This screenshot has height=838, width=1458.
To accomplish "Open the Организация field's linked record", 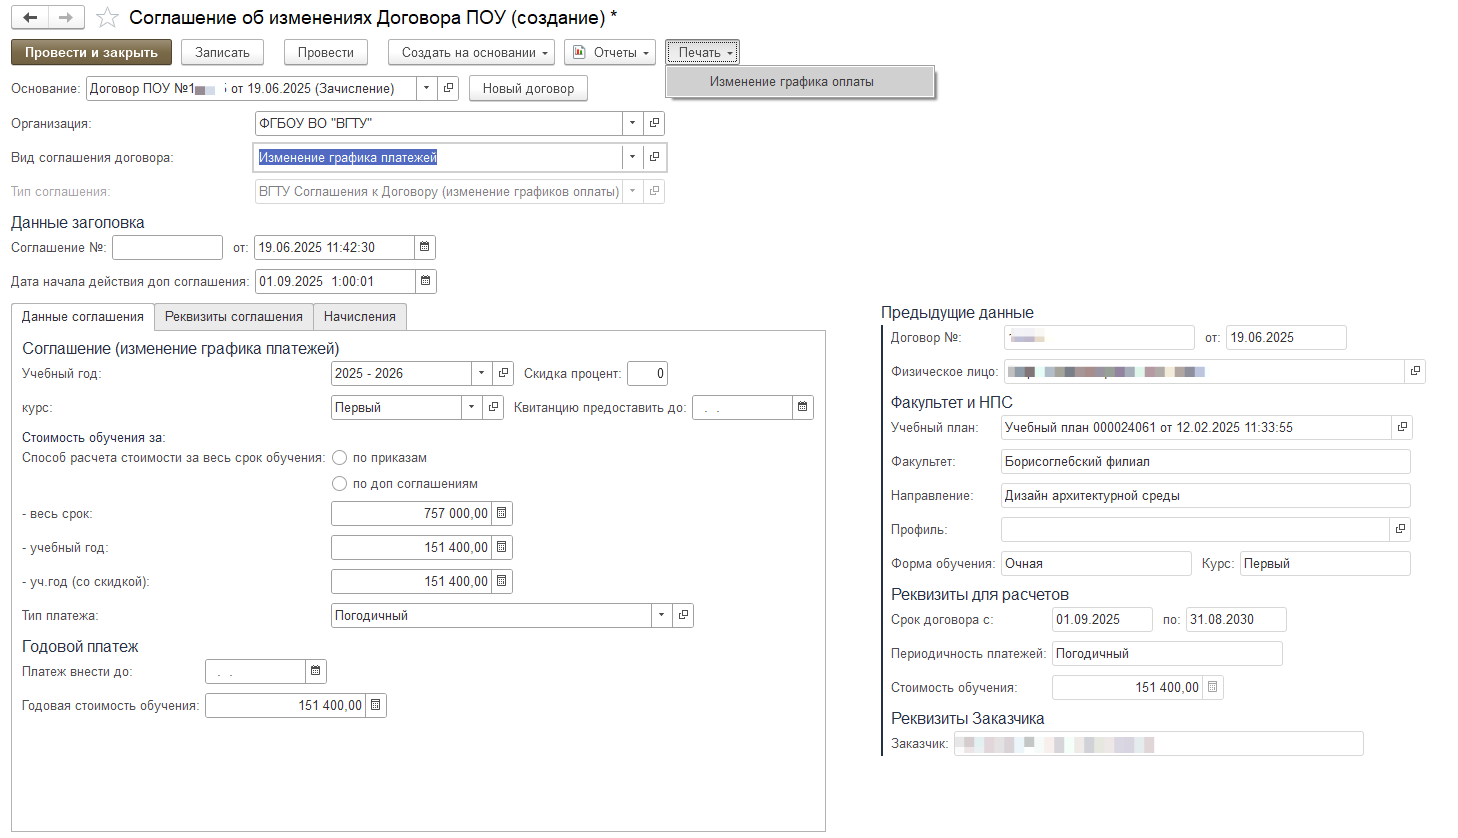I will [x=654, y=123].
